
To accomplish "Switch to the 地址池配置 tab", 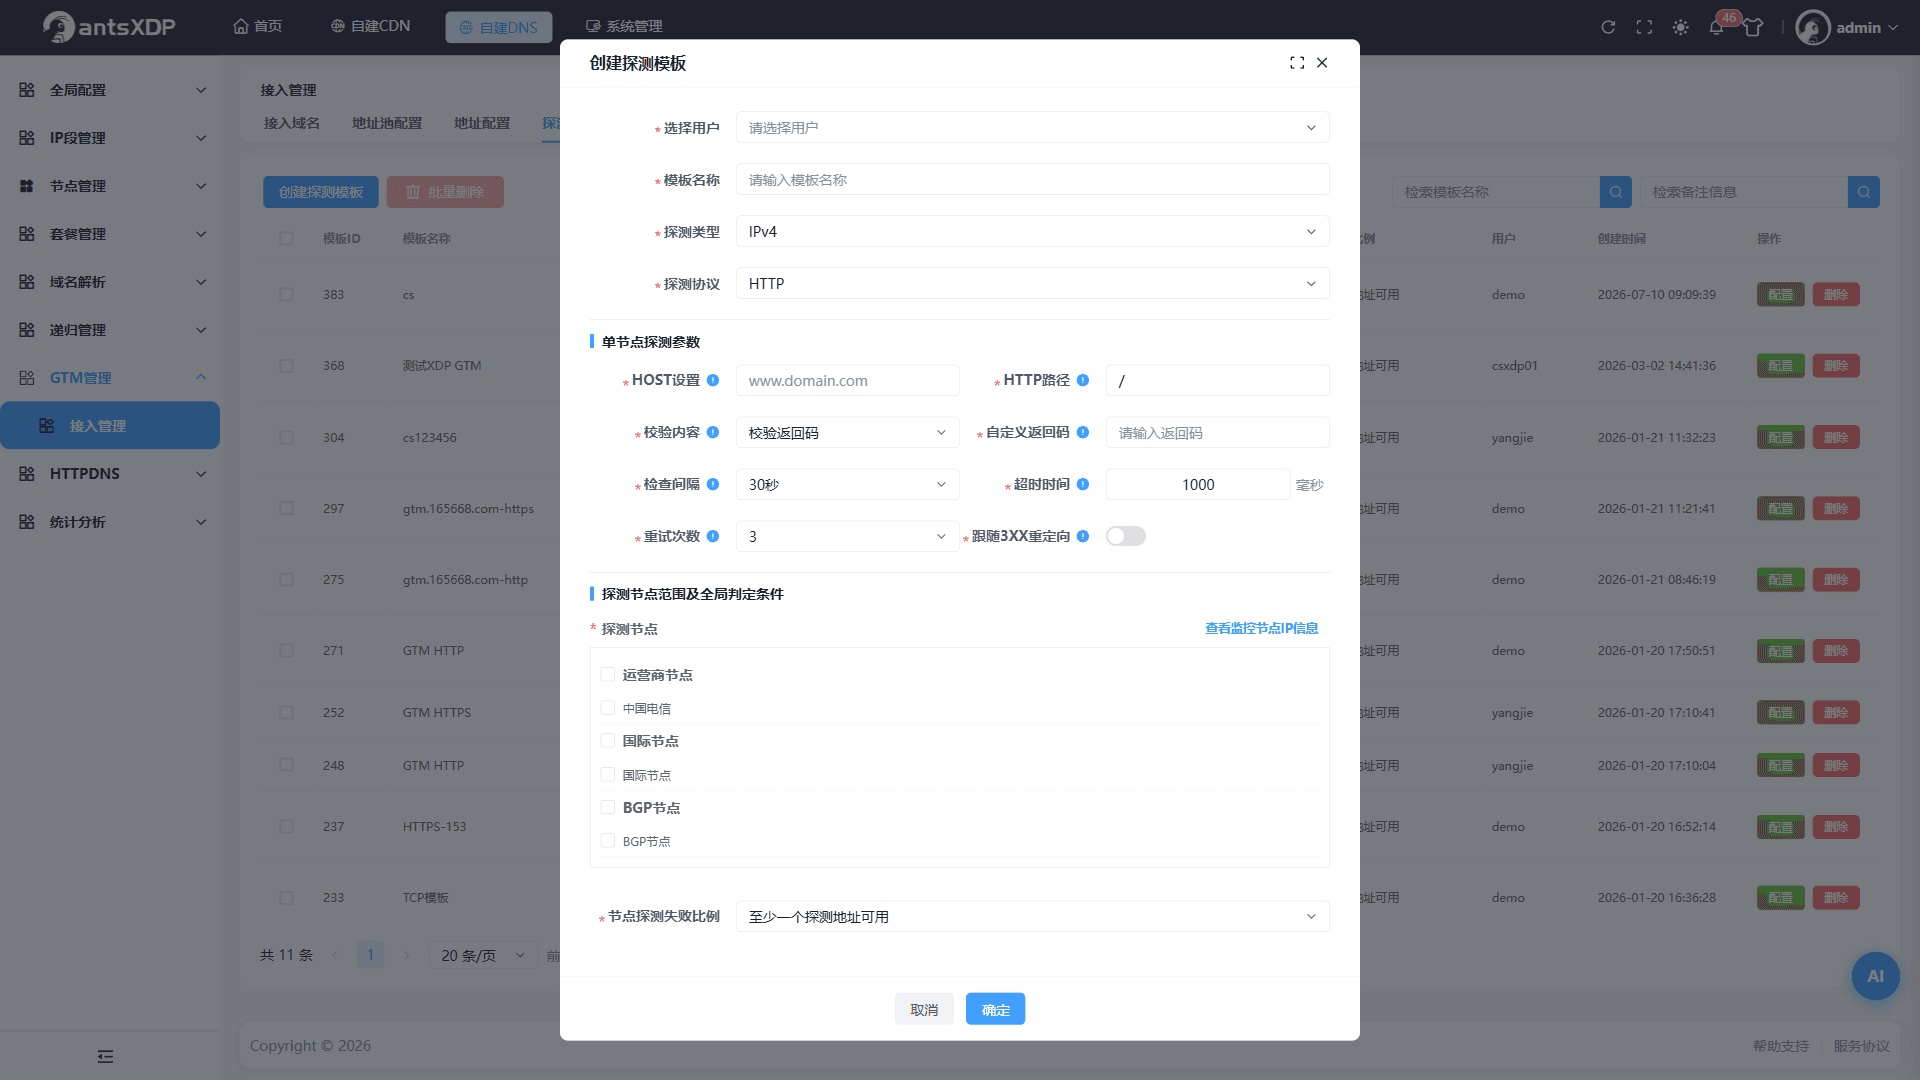I will coord(386,123).
